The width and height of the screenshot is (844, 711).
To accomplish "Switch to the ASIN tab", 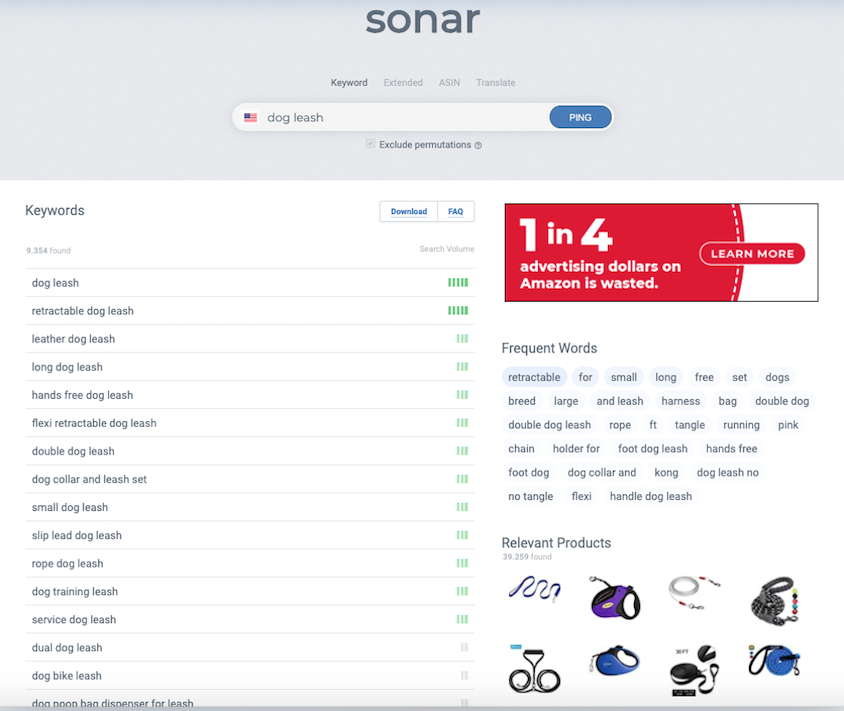I will [x=449, y=82].
